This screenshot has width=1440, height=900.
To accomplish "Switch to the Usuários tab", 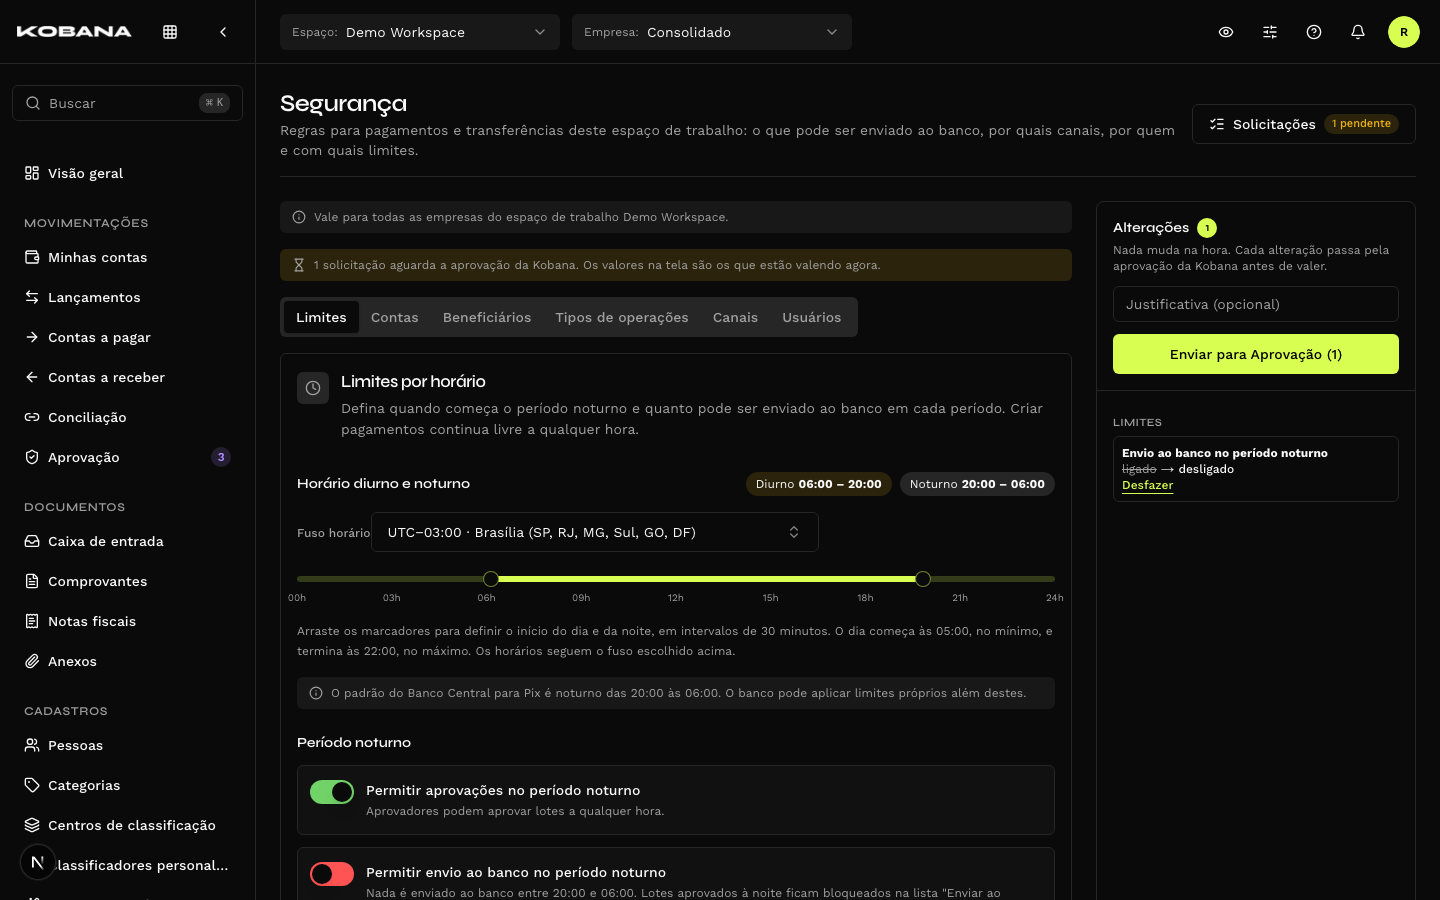I will 812,317.
